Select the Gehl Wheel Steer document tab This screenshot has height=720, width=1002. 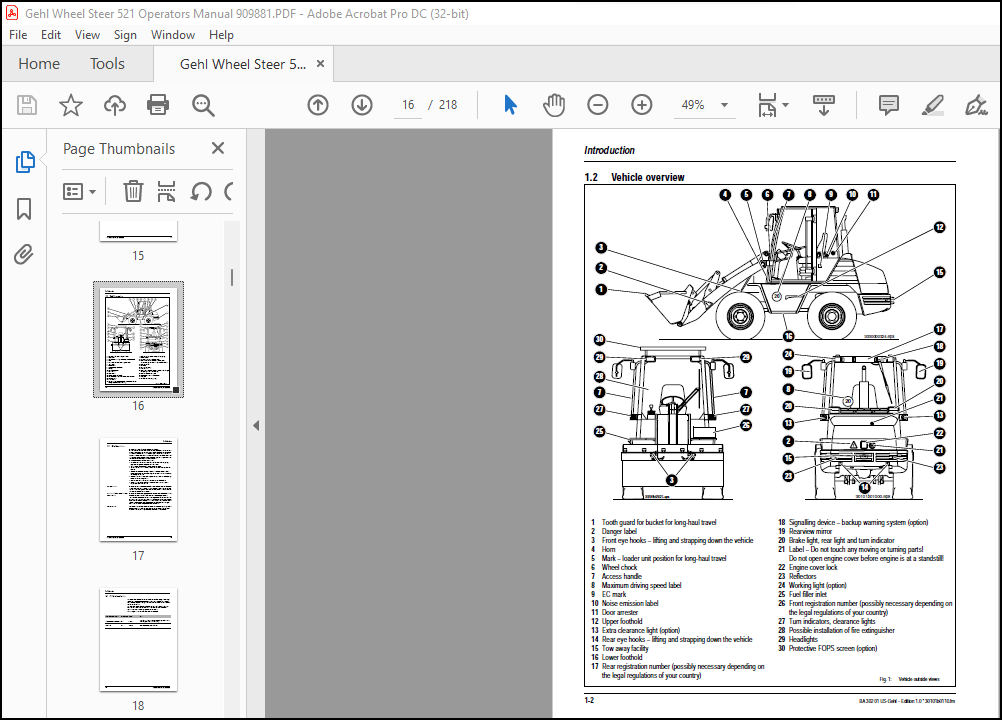point(242,64)
